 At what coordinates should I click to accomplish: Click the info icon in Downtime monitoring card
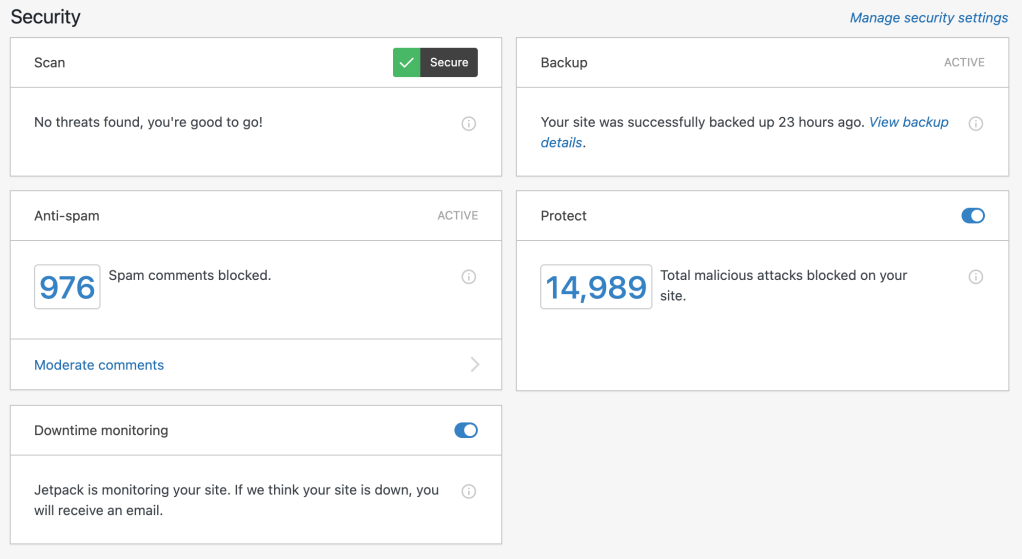pyautogui.click(x=468, y=492)
